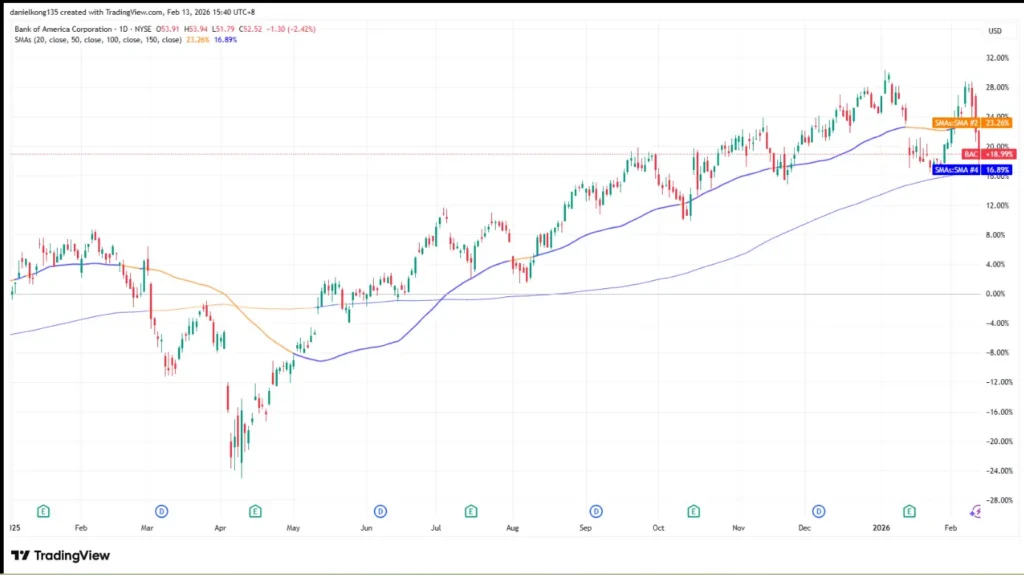Screen dimensions: 1024x575
Task: Select the dividend marker just after Sep
Action: point(596,511)
